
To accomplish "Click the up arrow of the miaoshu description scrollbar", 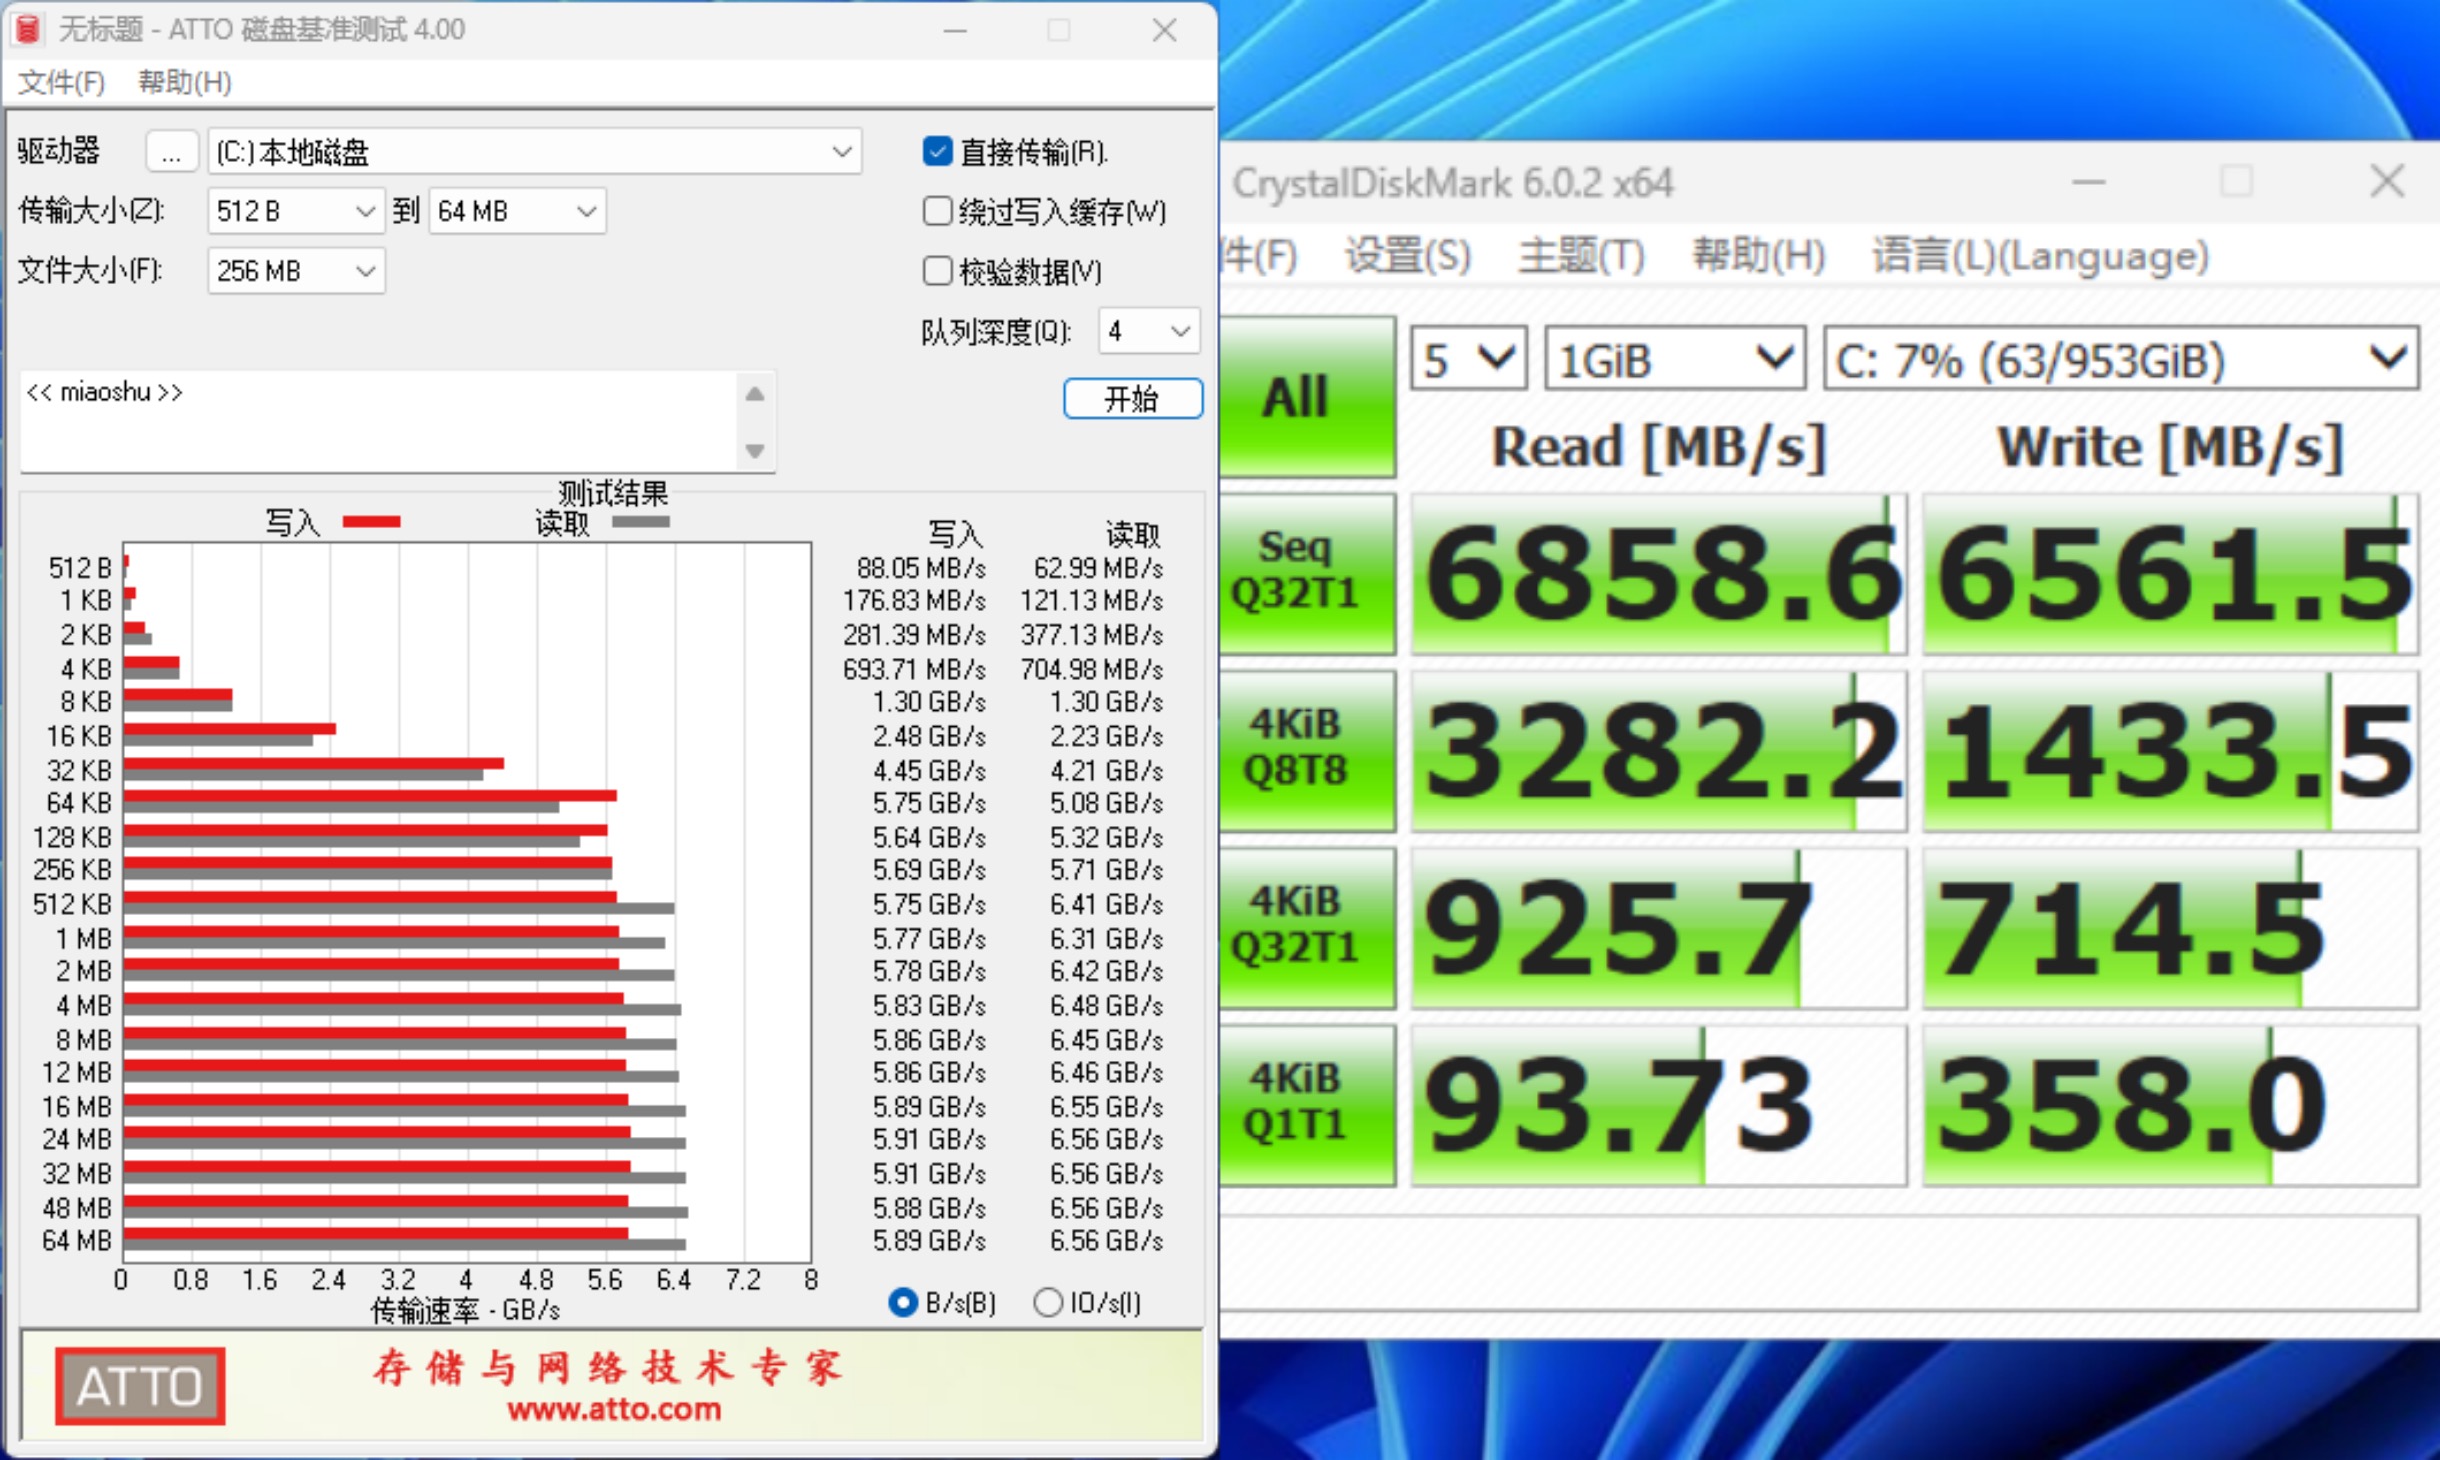I will point(755,392).
